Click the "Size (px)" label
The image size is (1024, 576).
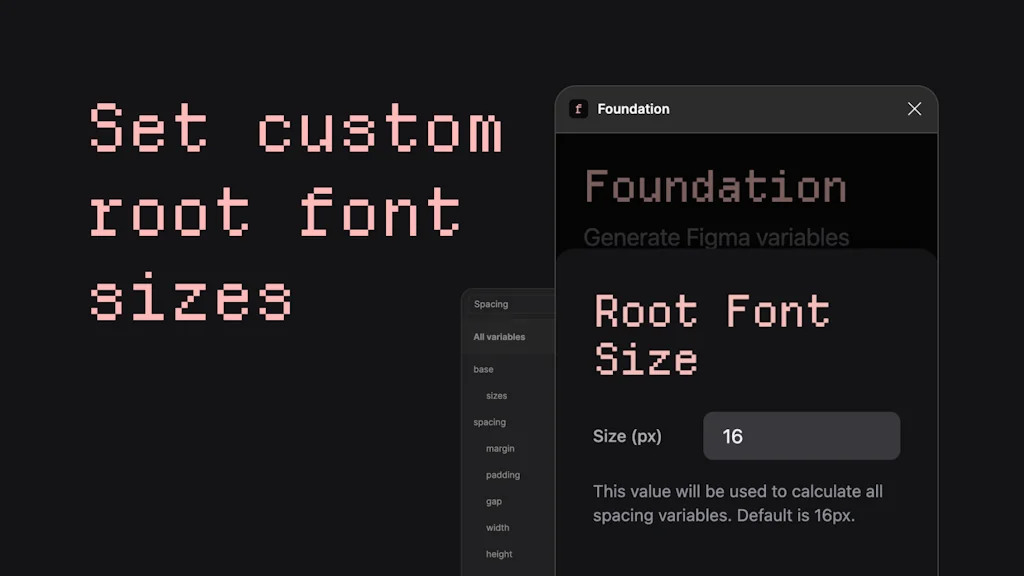628,435
